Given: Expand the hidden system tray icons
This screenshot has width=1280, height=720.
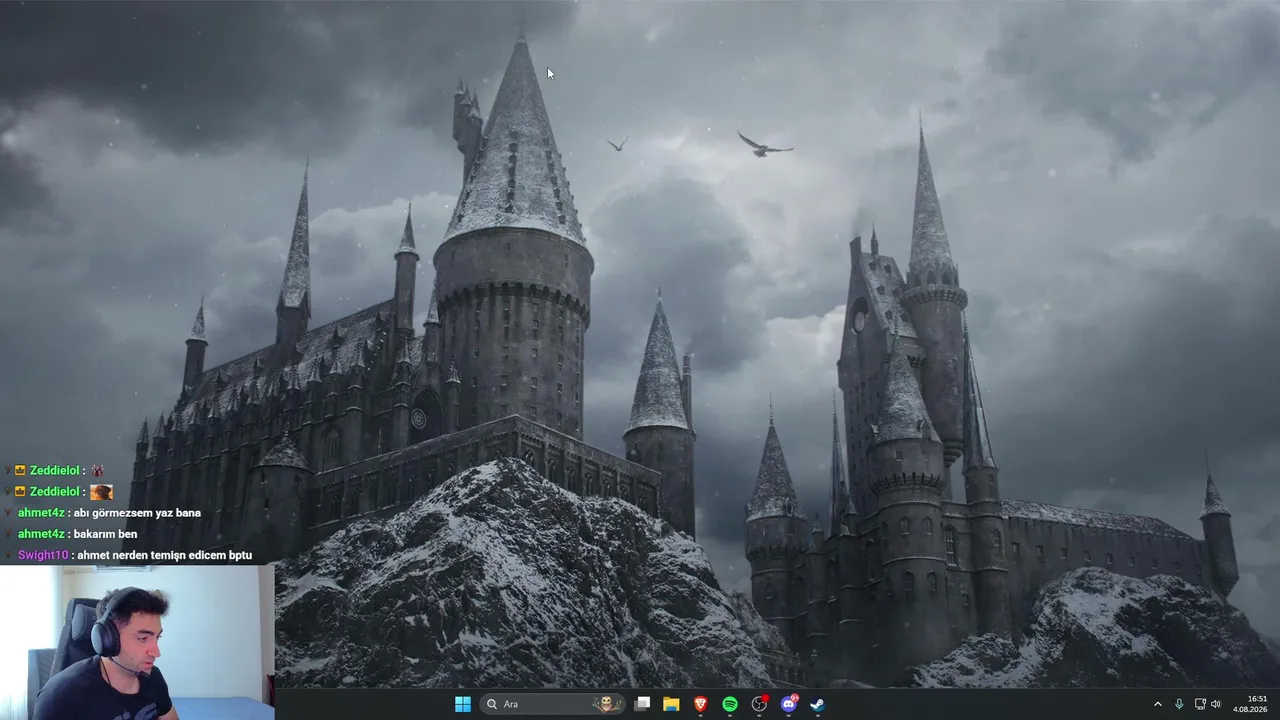Looking at the screenshot, I should (x=1158, y=704).
